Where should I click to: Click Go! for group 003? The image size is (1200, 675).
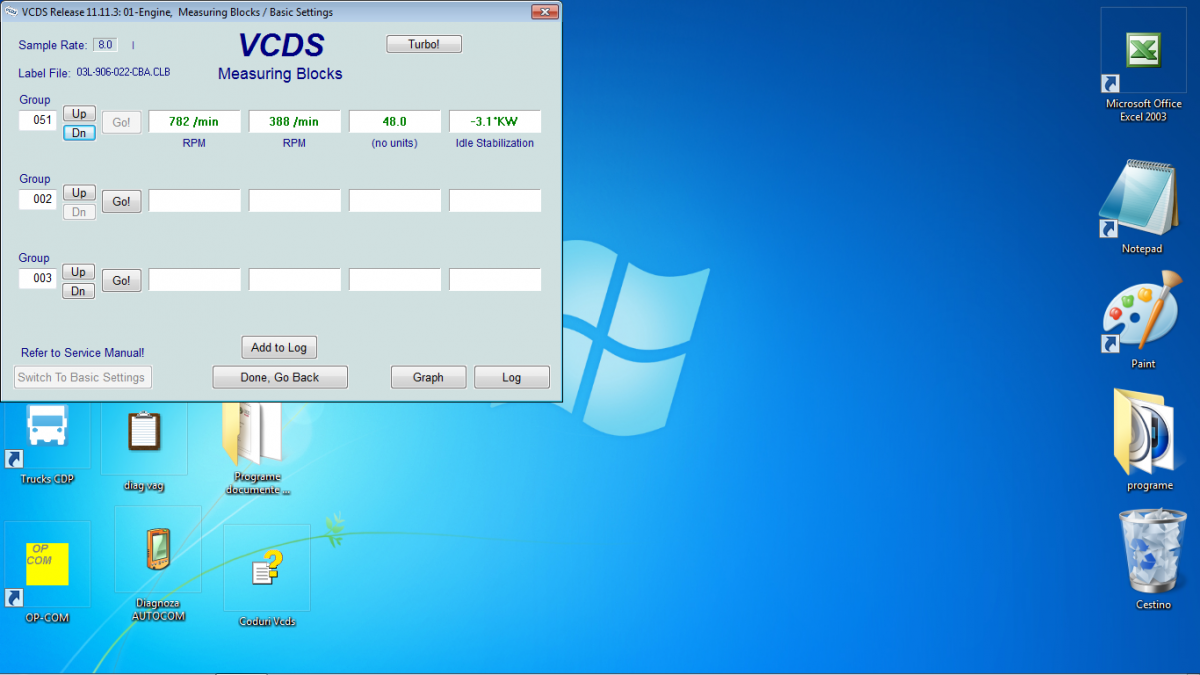click(121, 281)
